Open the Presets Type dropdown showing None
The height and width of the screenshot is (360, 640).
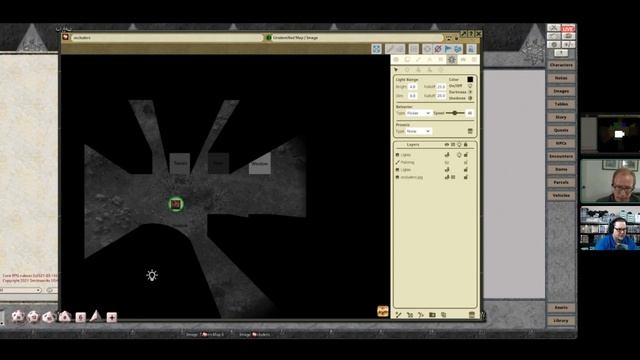pyautogui.click(x=418, y=131)
